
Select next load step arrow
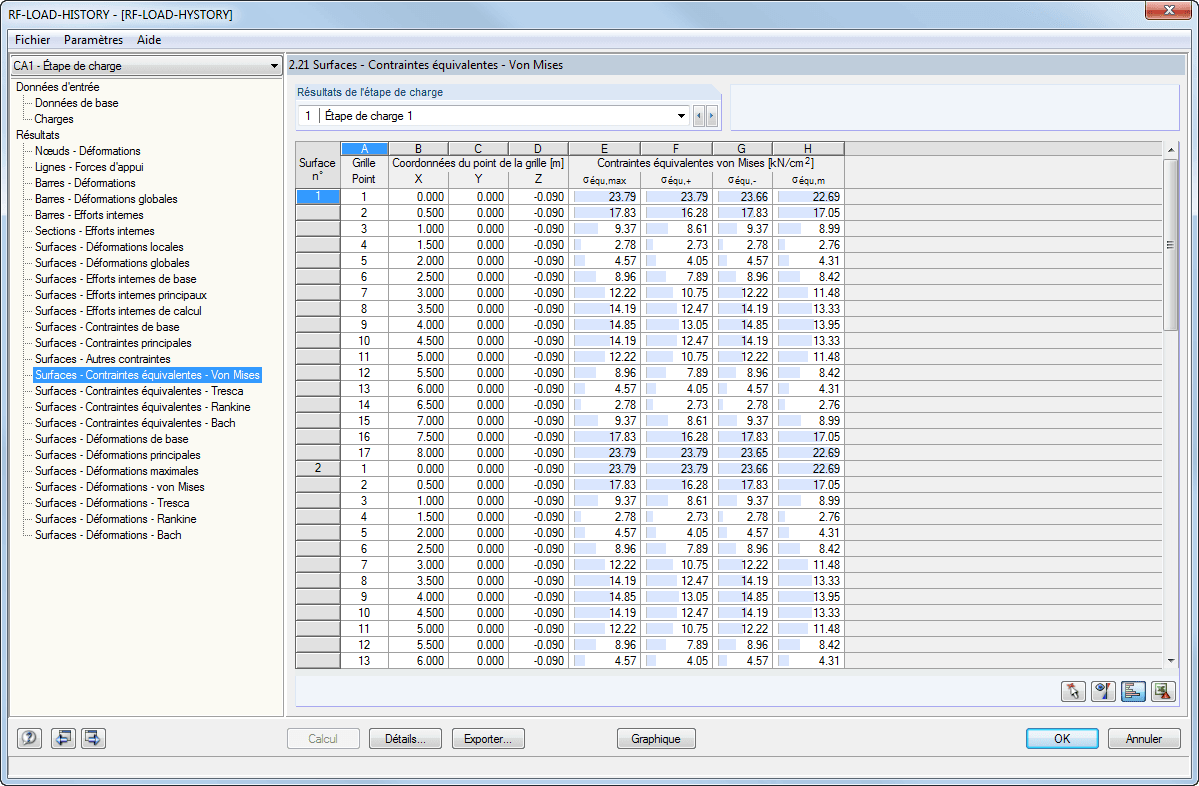click(x=711, y=116)
